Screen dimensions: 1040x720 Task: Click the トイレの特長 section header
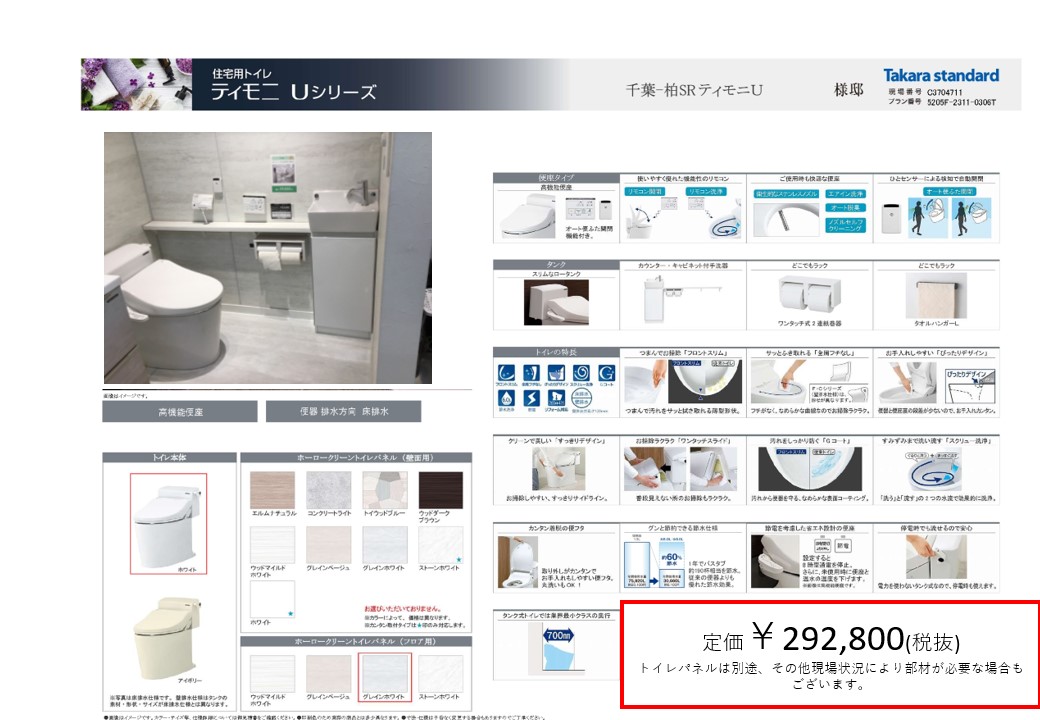555,352
